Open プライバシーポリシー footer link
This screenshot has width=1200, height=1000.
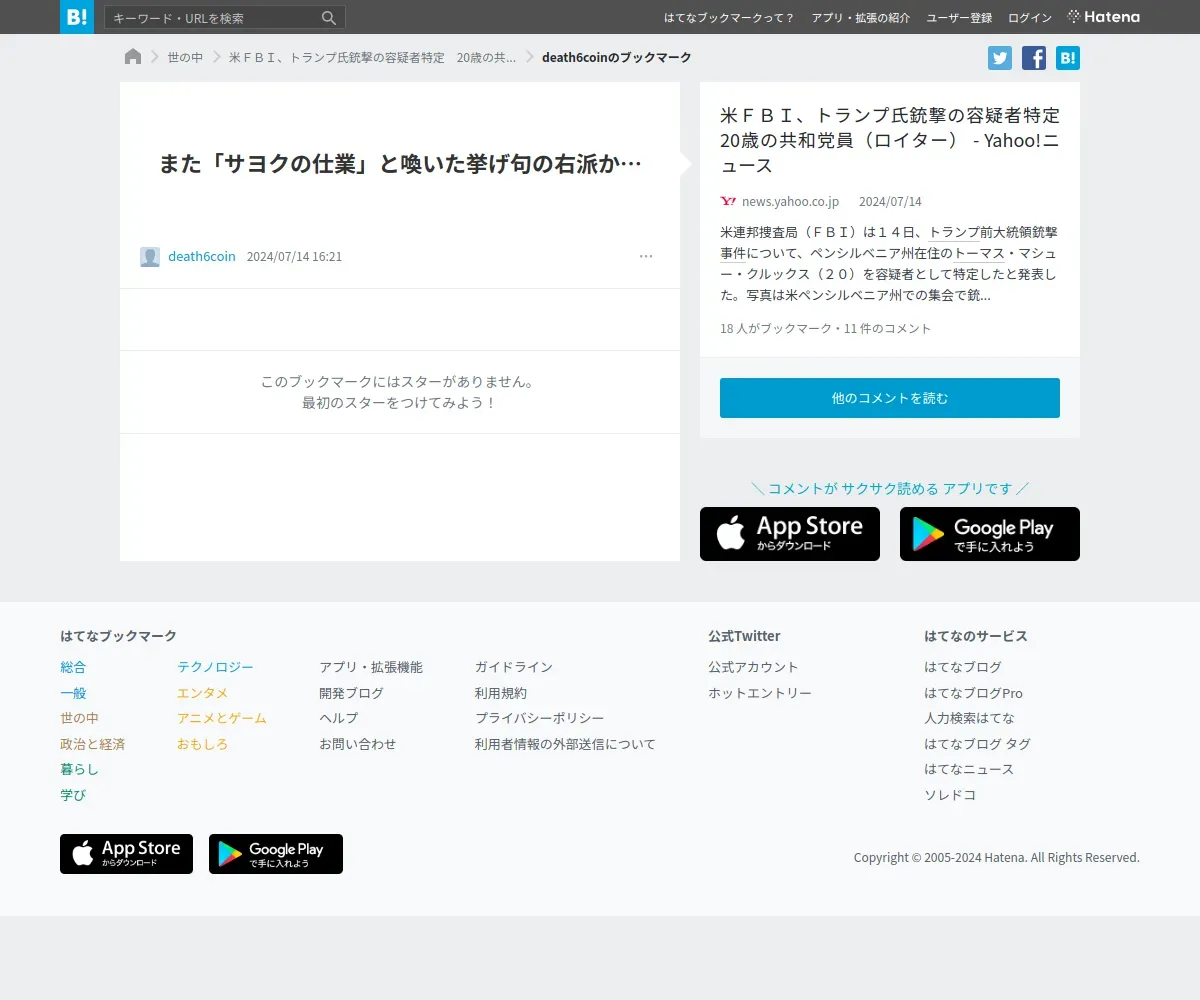540,718
